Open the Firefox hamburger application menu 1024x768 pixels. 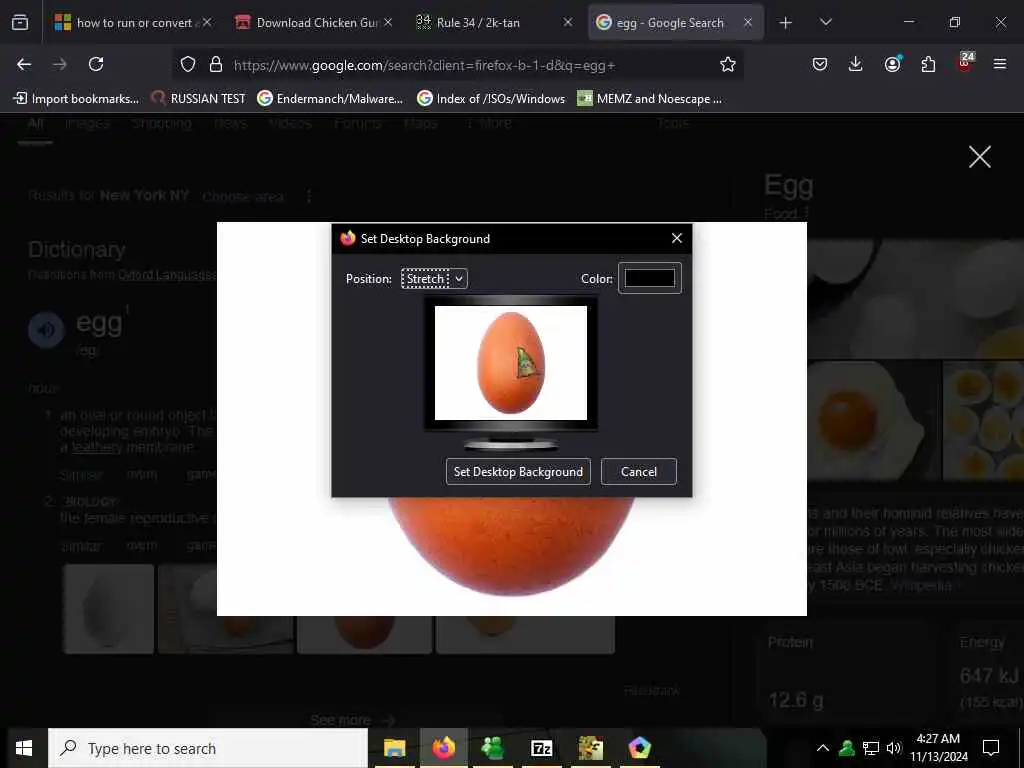point(1000,64)
